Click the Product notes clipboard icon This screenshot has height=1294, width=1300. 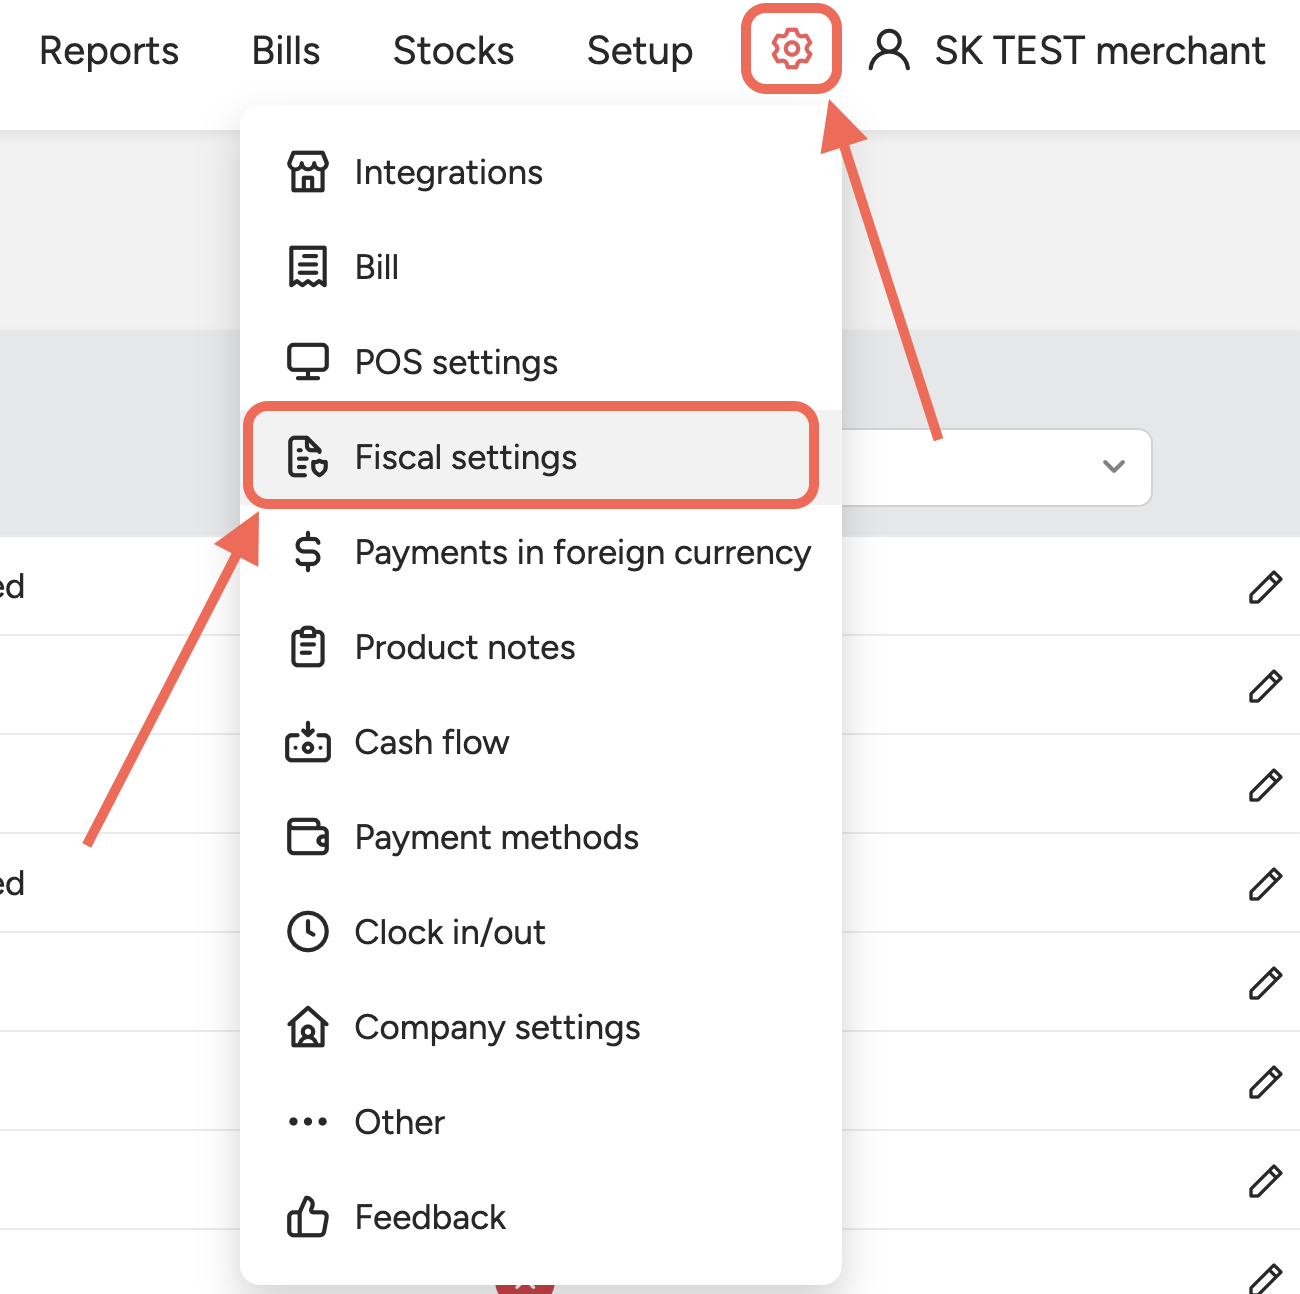[x=308, y=647]
